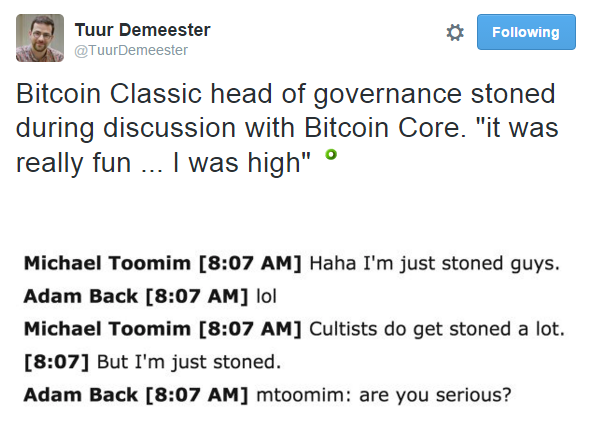
Task: Open the Tuur Demeester display name link
Action: (142, 30)
